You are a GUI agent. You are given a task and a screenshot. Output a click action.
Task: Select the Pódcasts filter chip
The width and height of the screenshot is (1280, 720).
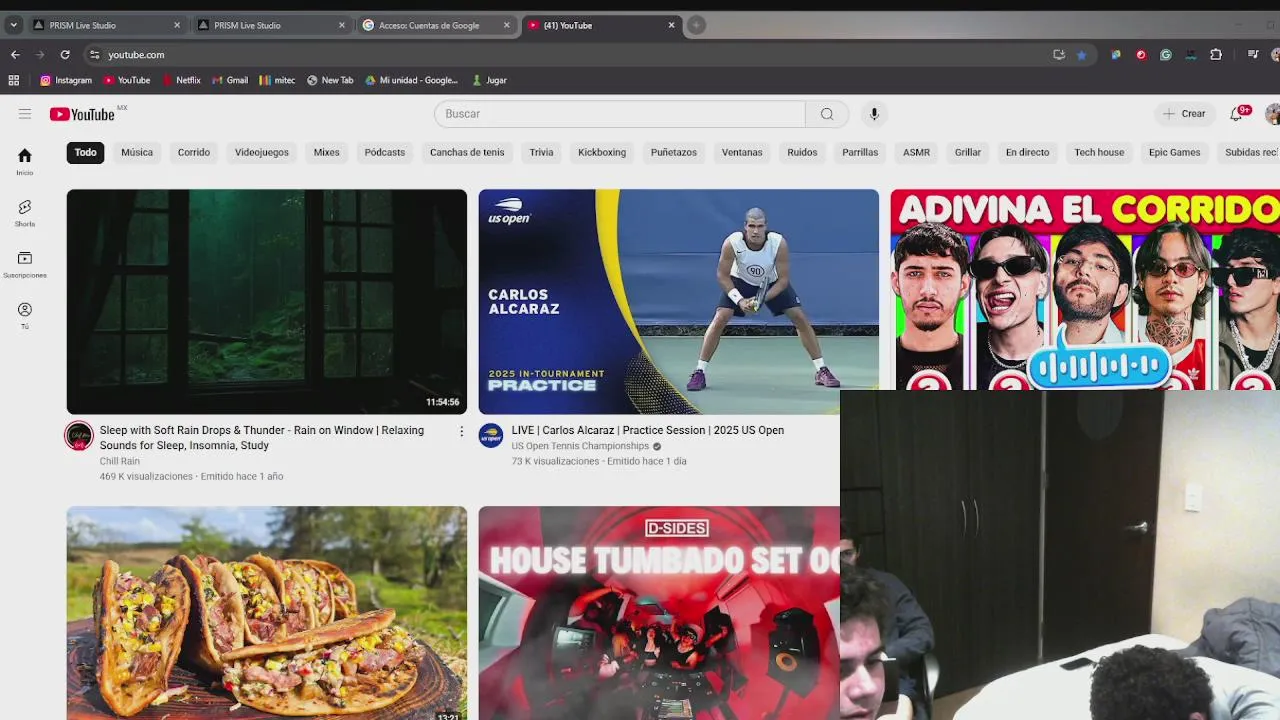pyautogui.click(x=385, y=152)
